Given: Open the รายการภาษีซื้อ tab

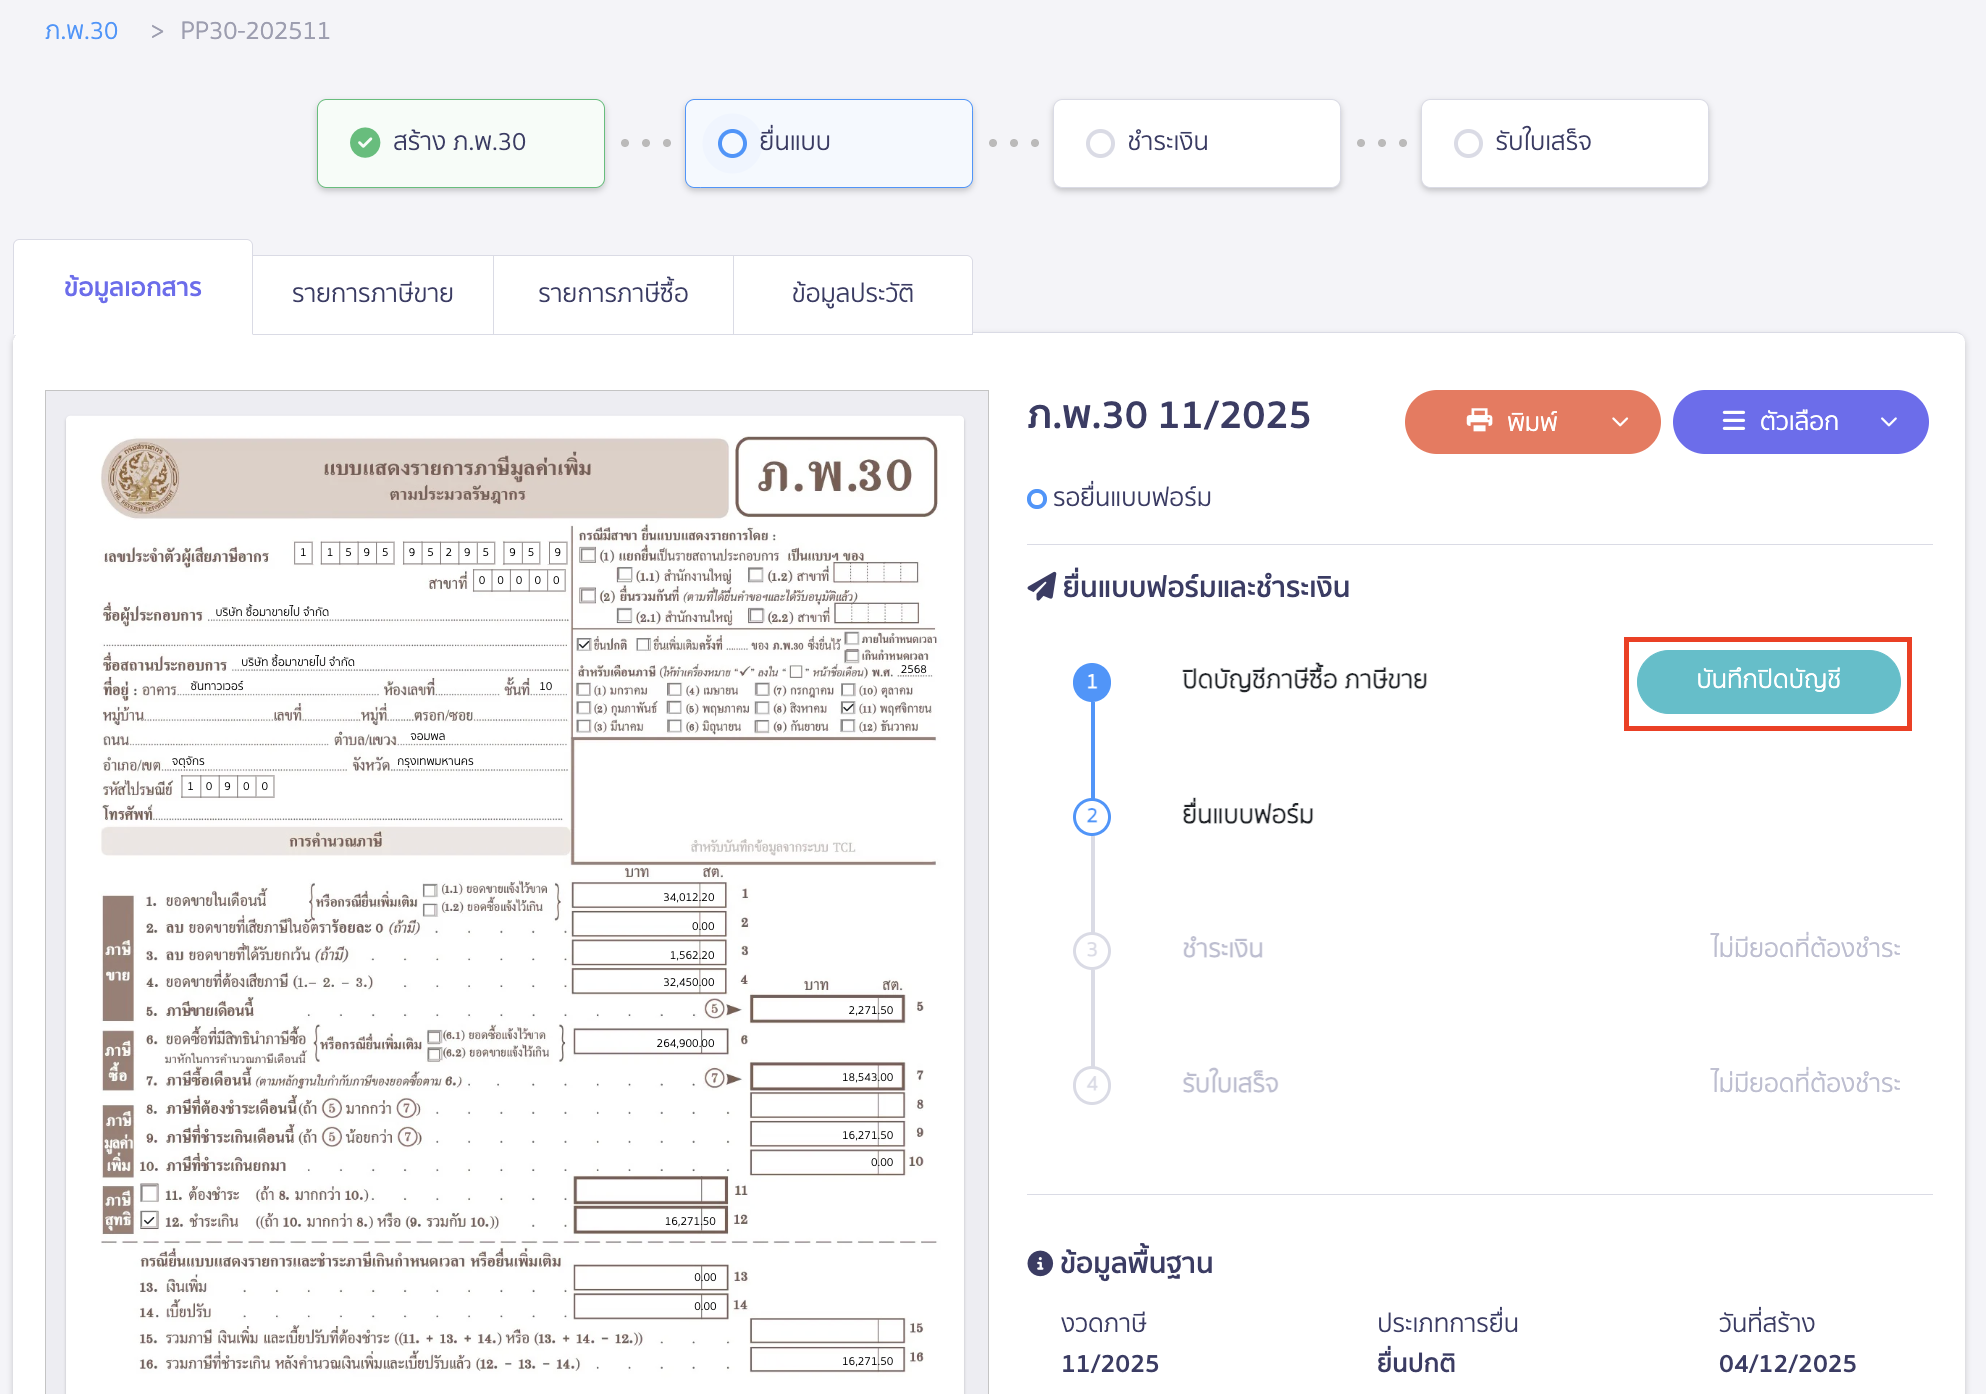Looking at the screenshot, I should click(612, 294).
